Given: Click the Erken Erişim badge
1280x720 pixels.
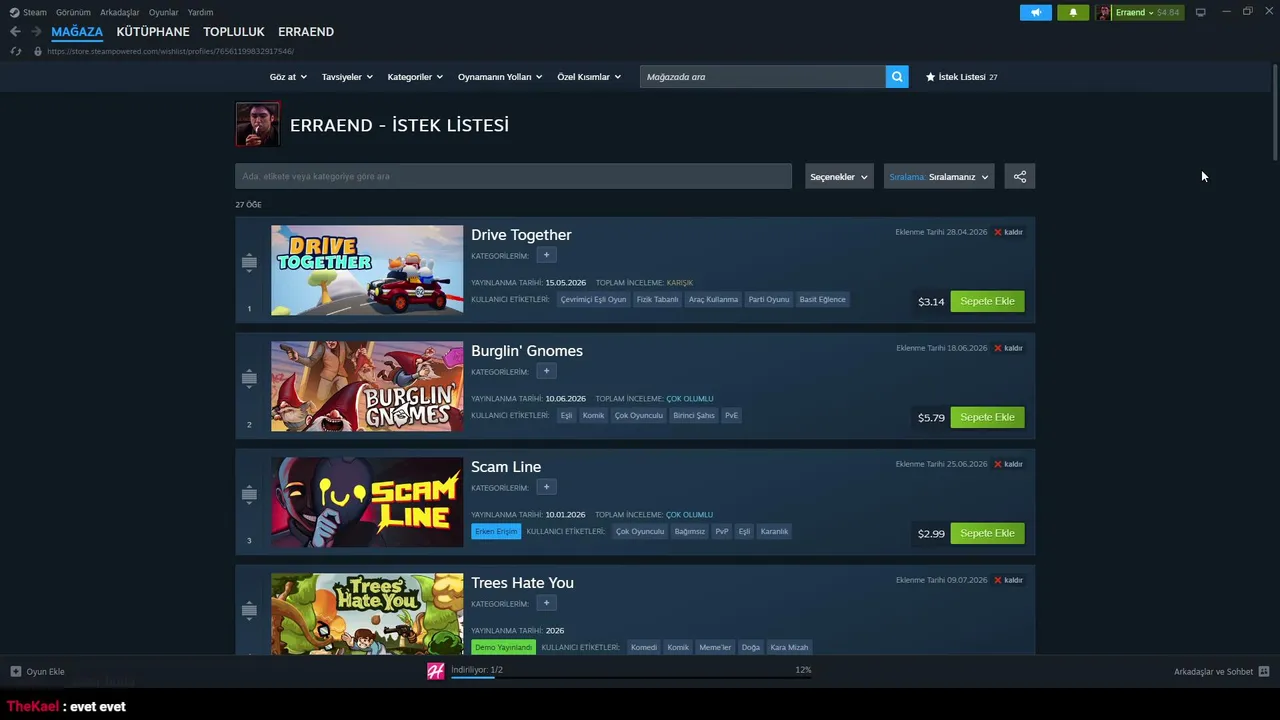Looking at the screenshot, I should (496, 531).
